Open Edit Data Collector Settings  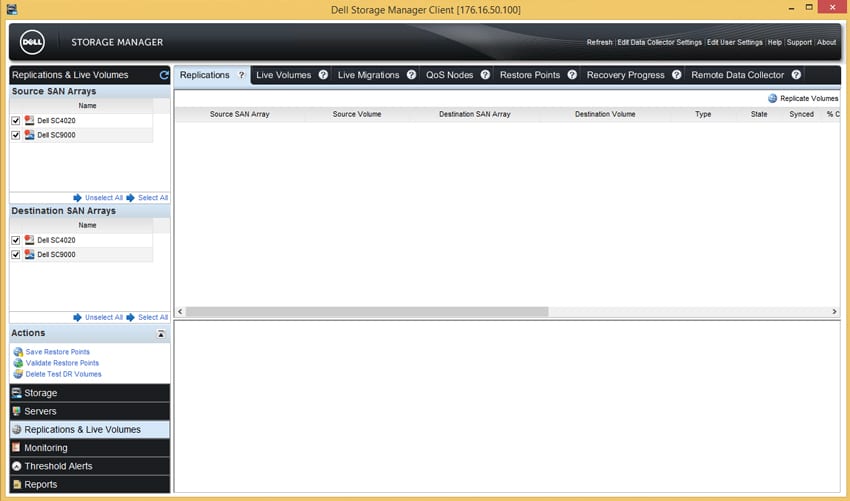pyautogui.click(x=660, y=42)
